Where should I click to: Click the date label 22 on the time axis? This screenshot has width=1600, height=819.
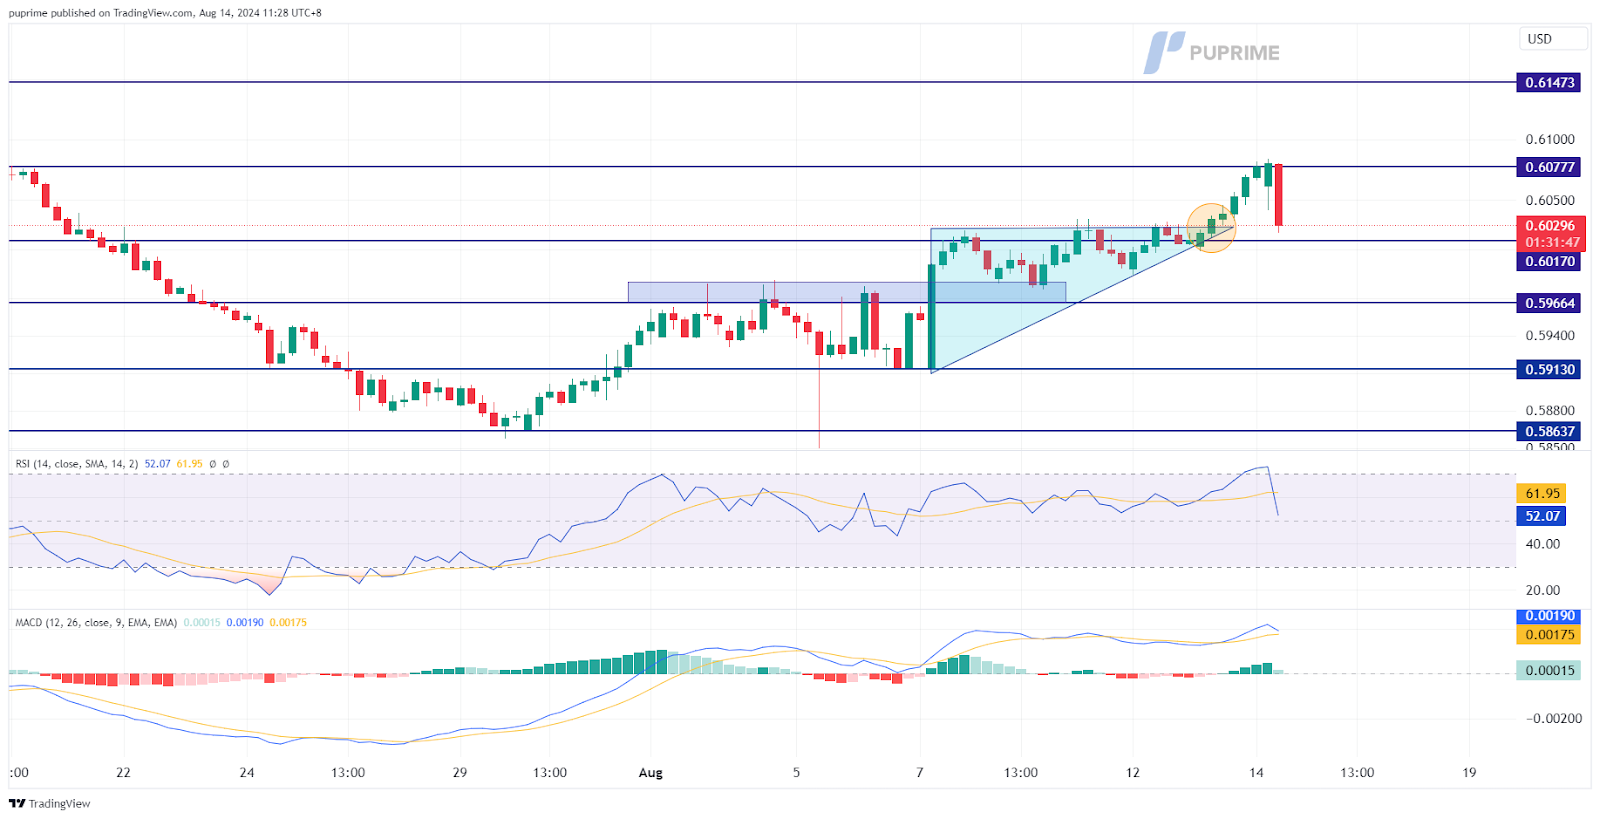click(123, 773)
